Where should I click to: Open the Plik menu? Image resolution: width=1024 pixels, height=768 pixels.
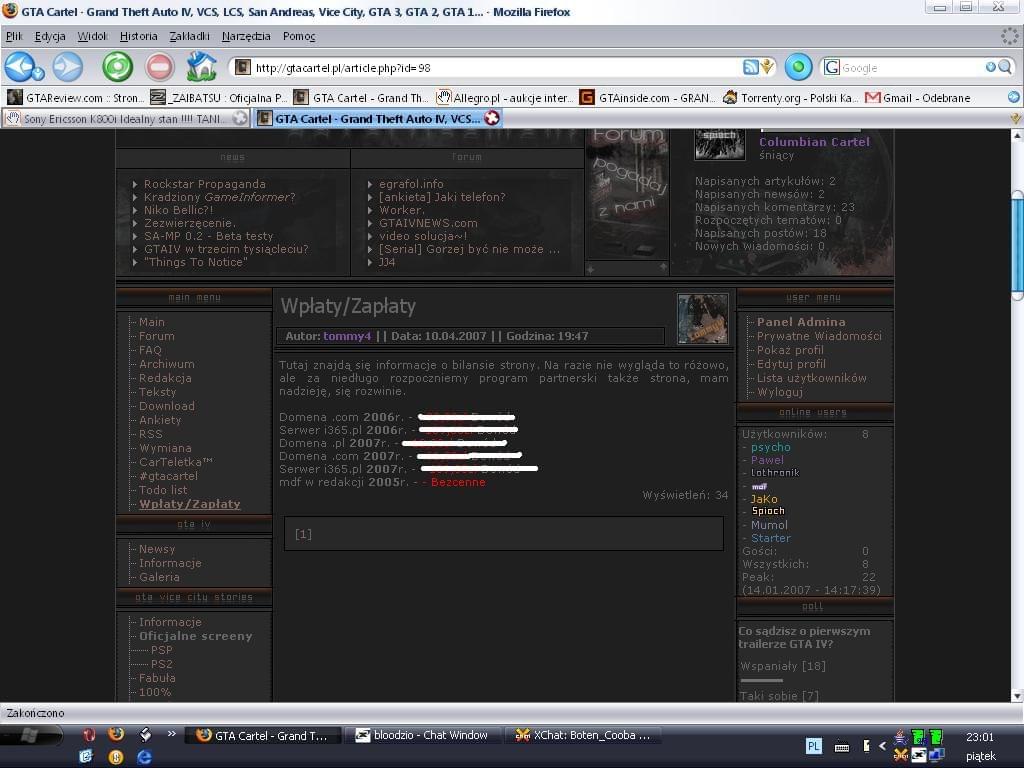14,36
